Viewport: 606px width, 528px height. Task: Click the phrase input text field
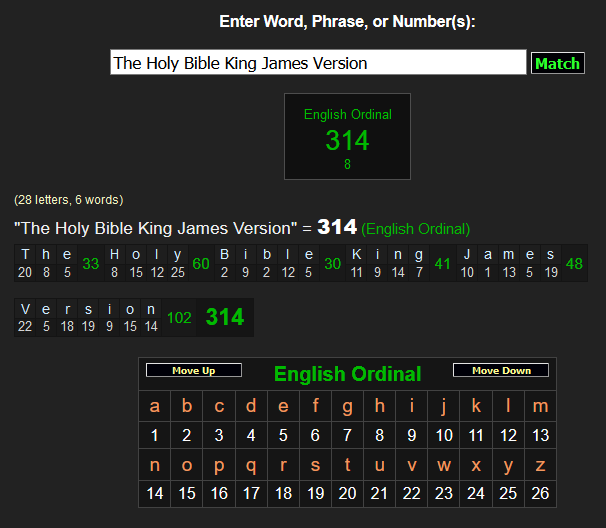pyautogui.click(x=317, y=63)
